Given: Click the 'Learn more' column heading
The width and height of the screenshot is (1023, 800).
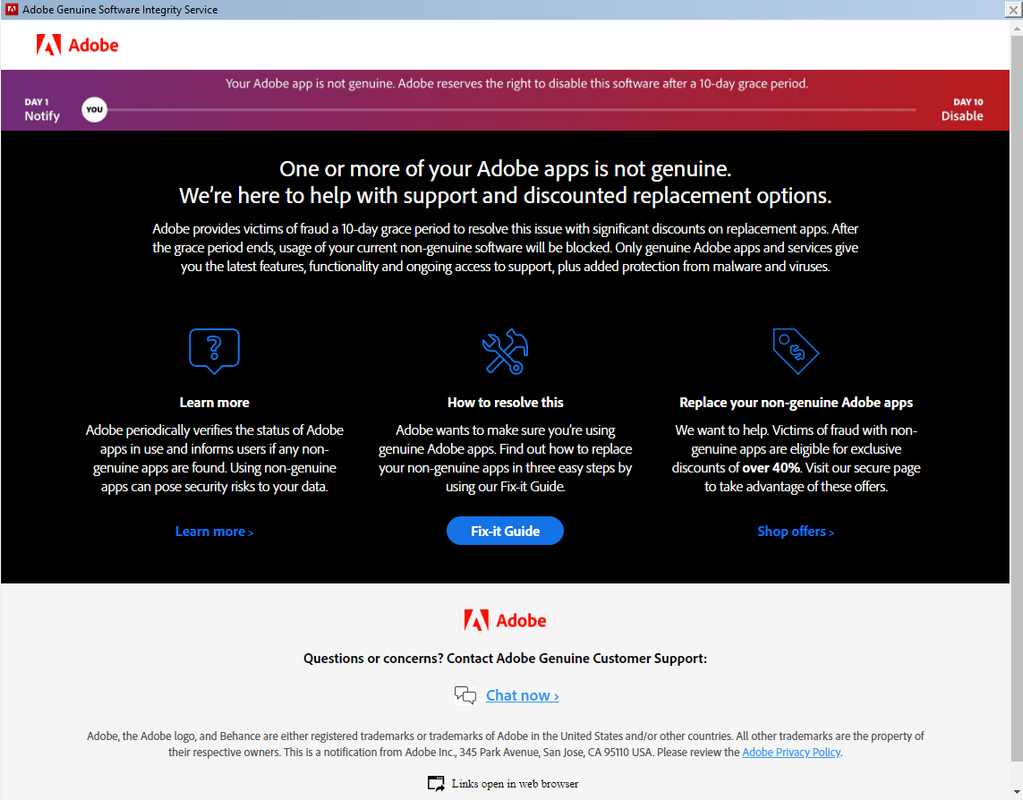Looking at the screenshot, I should click(x=214, y=403).
